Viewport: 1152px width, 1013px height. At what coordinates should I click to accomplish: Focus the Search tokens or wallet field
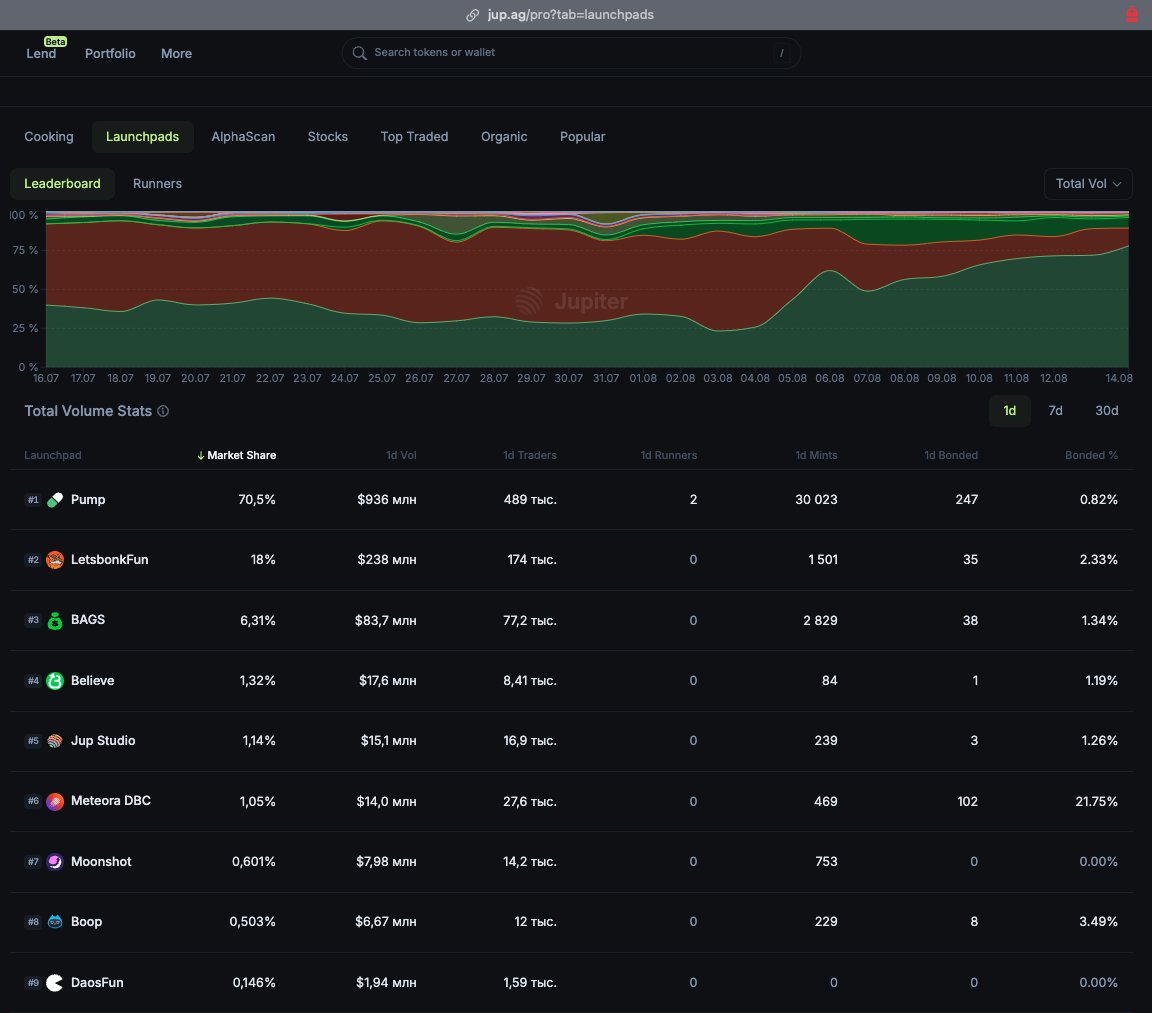tap(571, 53)
